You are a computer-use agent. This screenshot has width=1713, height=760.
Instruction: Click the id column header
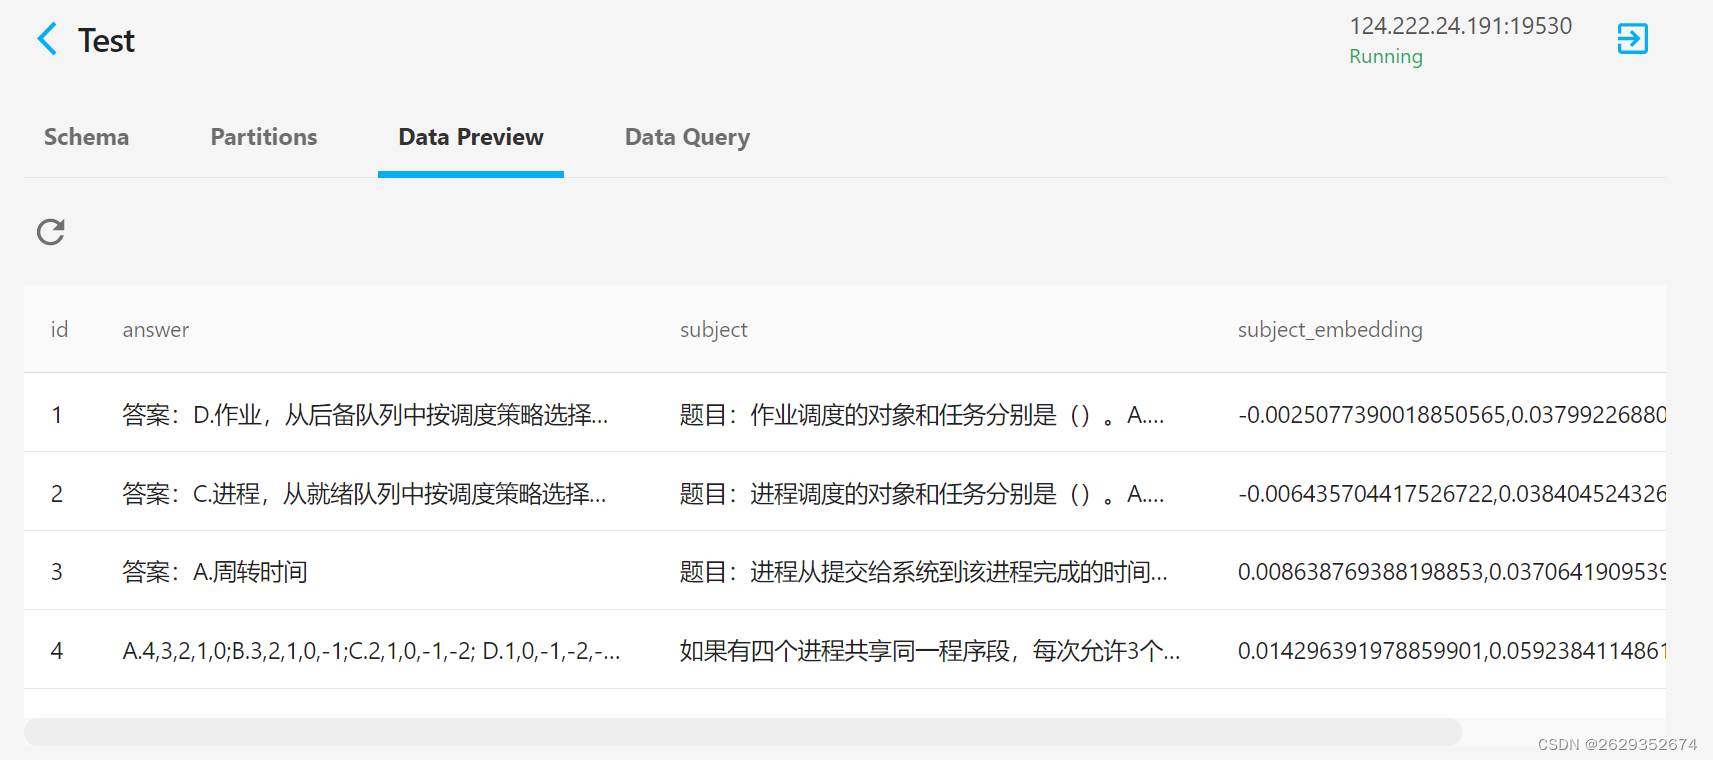(60, 330)
